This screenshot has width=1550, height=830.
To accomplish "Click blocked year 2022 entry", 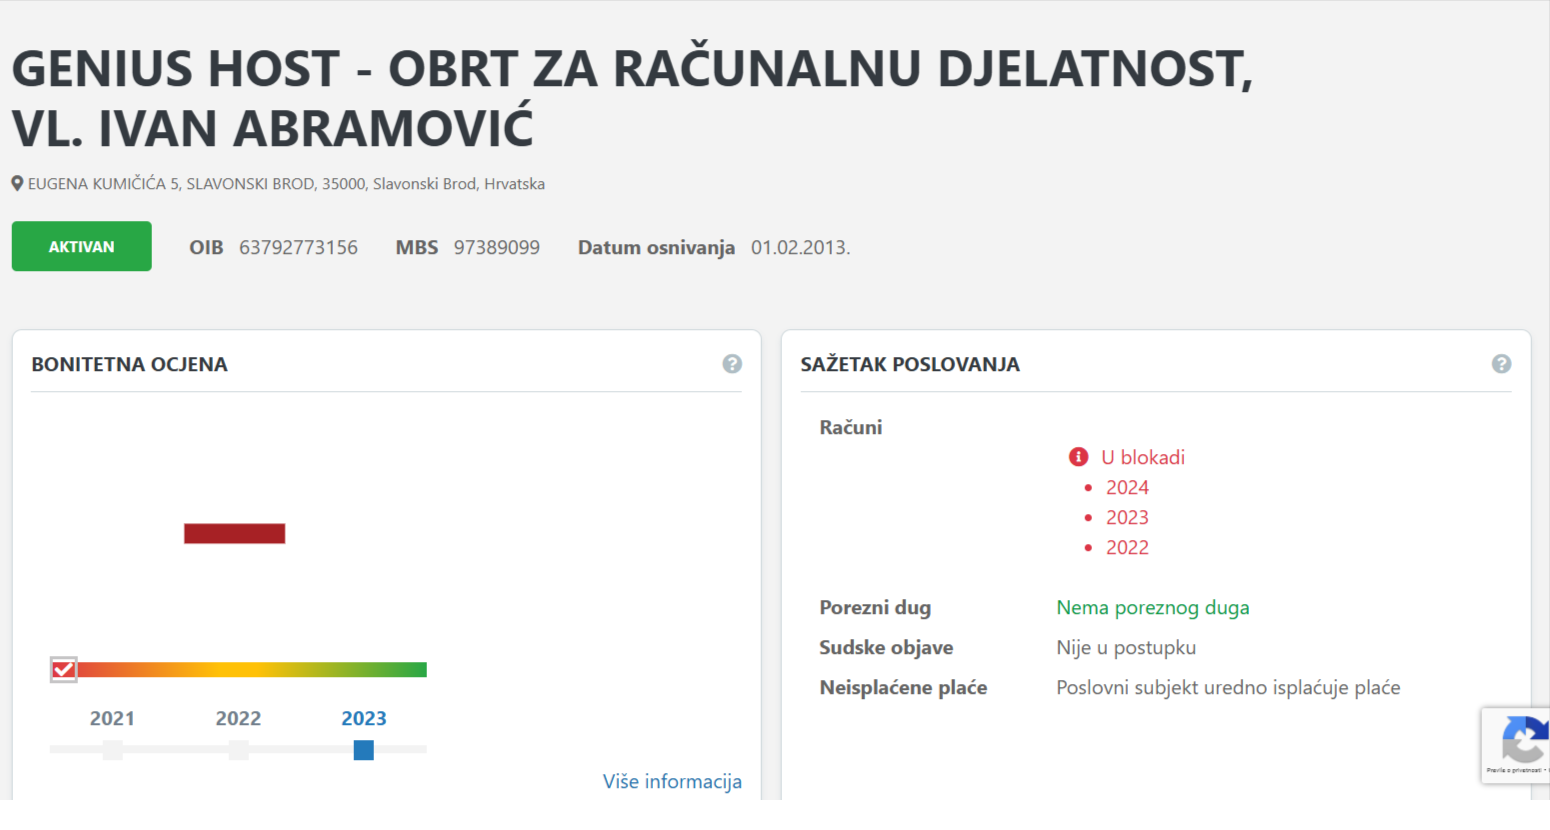I will click(1127, 547).
